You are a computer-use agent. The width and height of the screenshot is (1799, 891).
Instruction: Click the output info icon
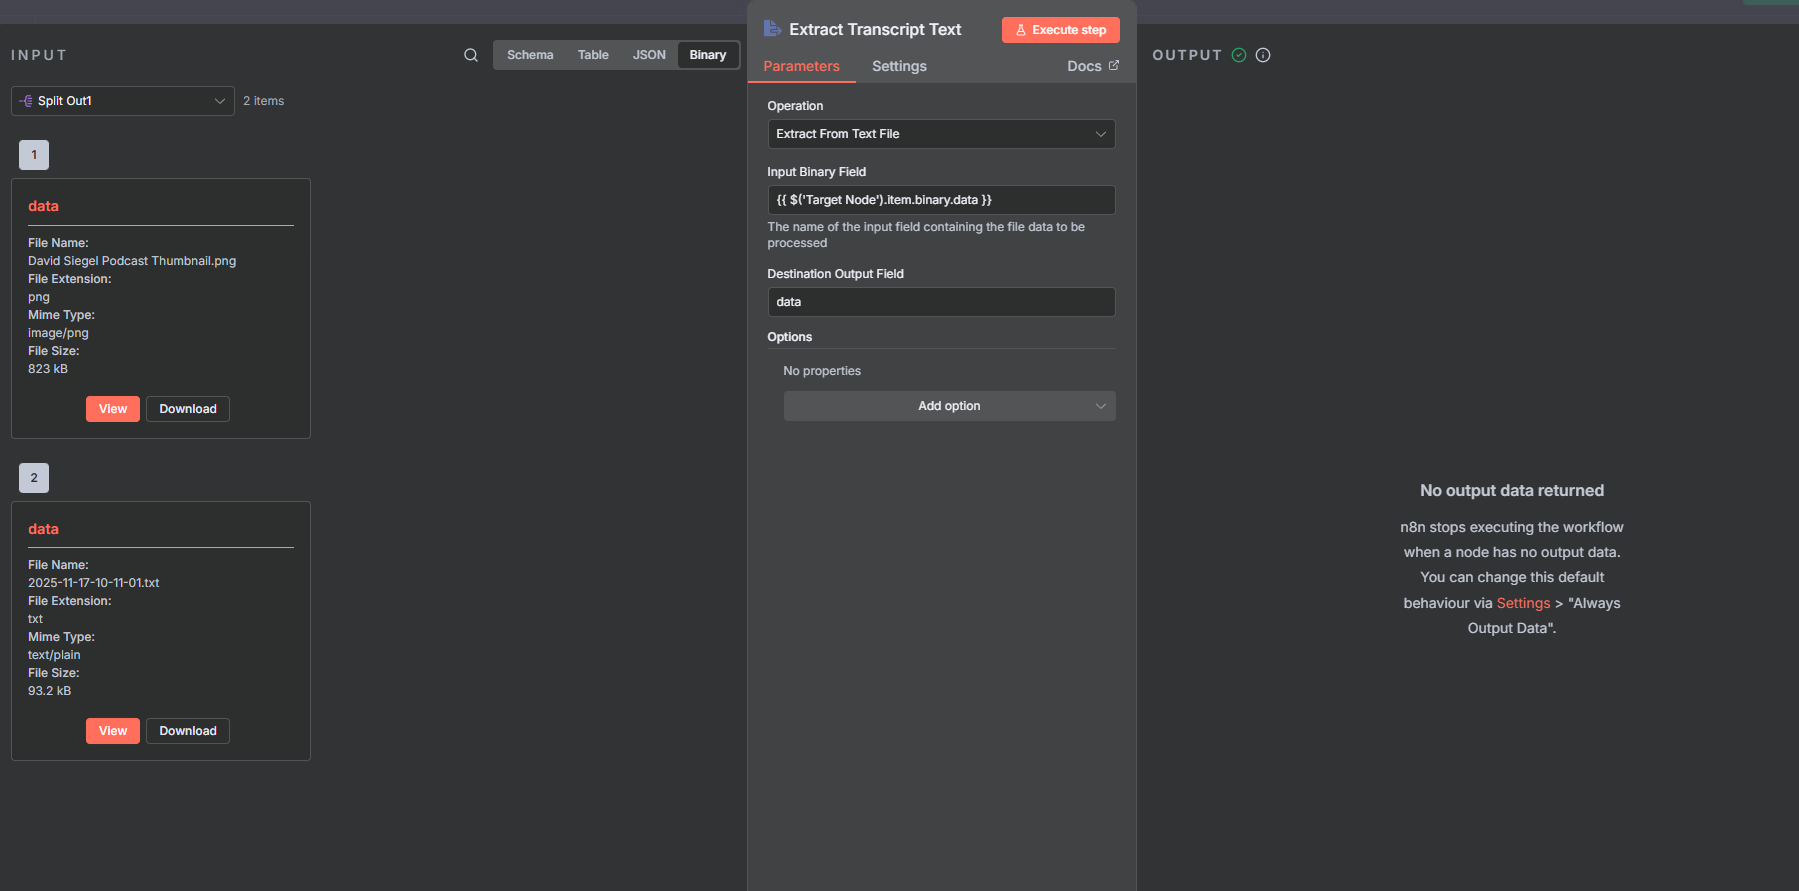(x=1263, y=55)
